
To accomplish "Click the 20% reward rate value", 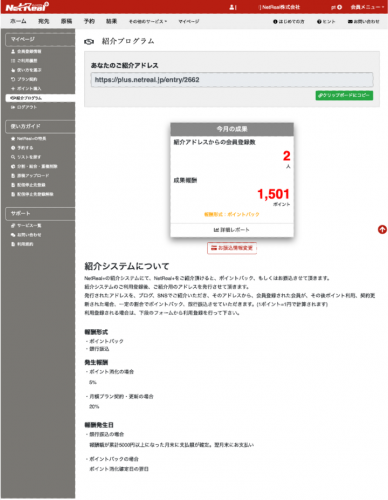I will 94,407.
